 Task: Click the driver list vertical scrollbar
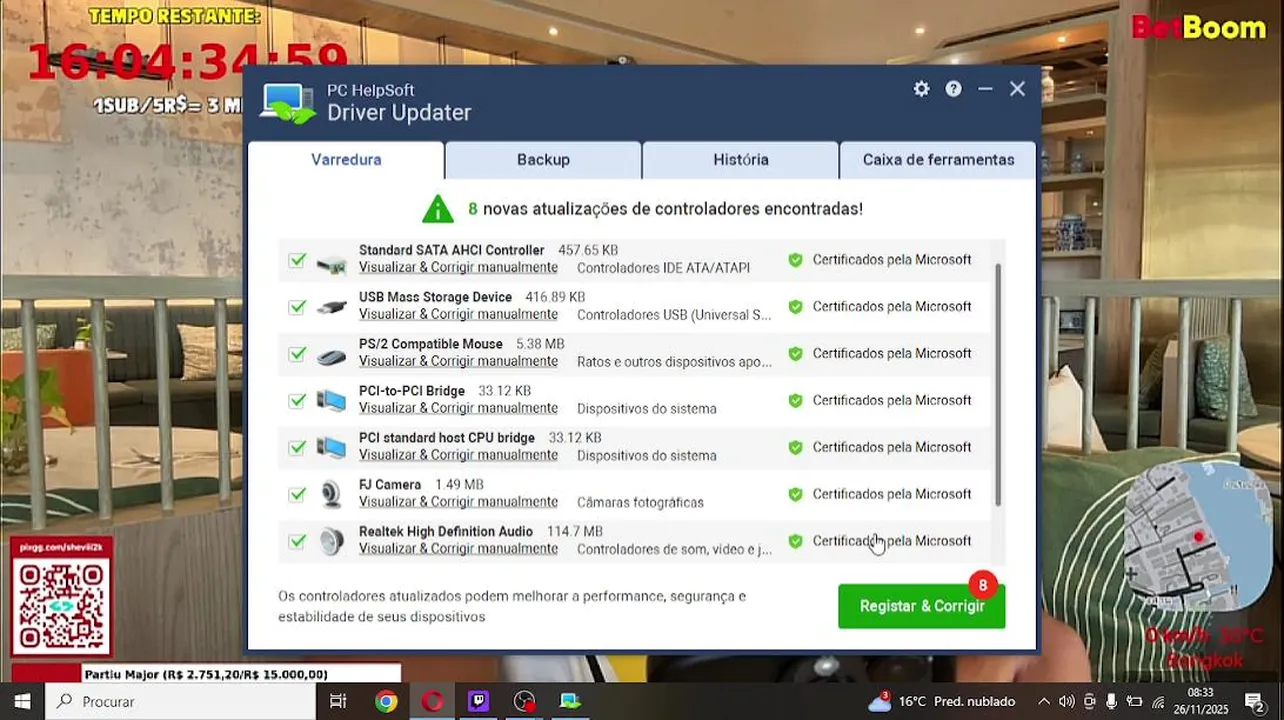pyautogui.click(x=998, y=385)
